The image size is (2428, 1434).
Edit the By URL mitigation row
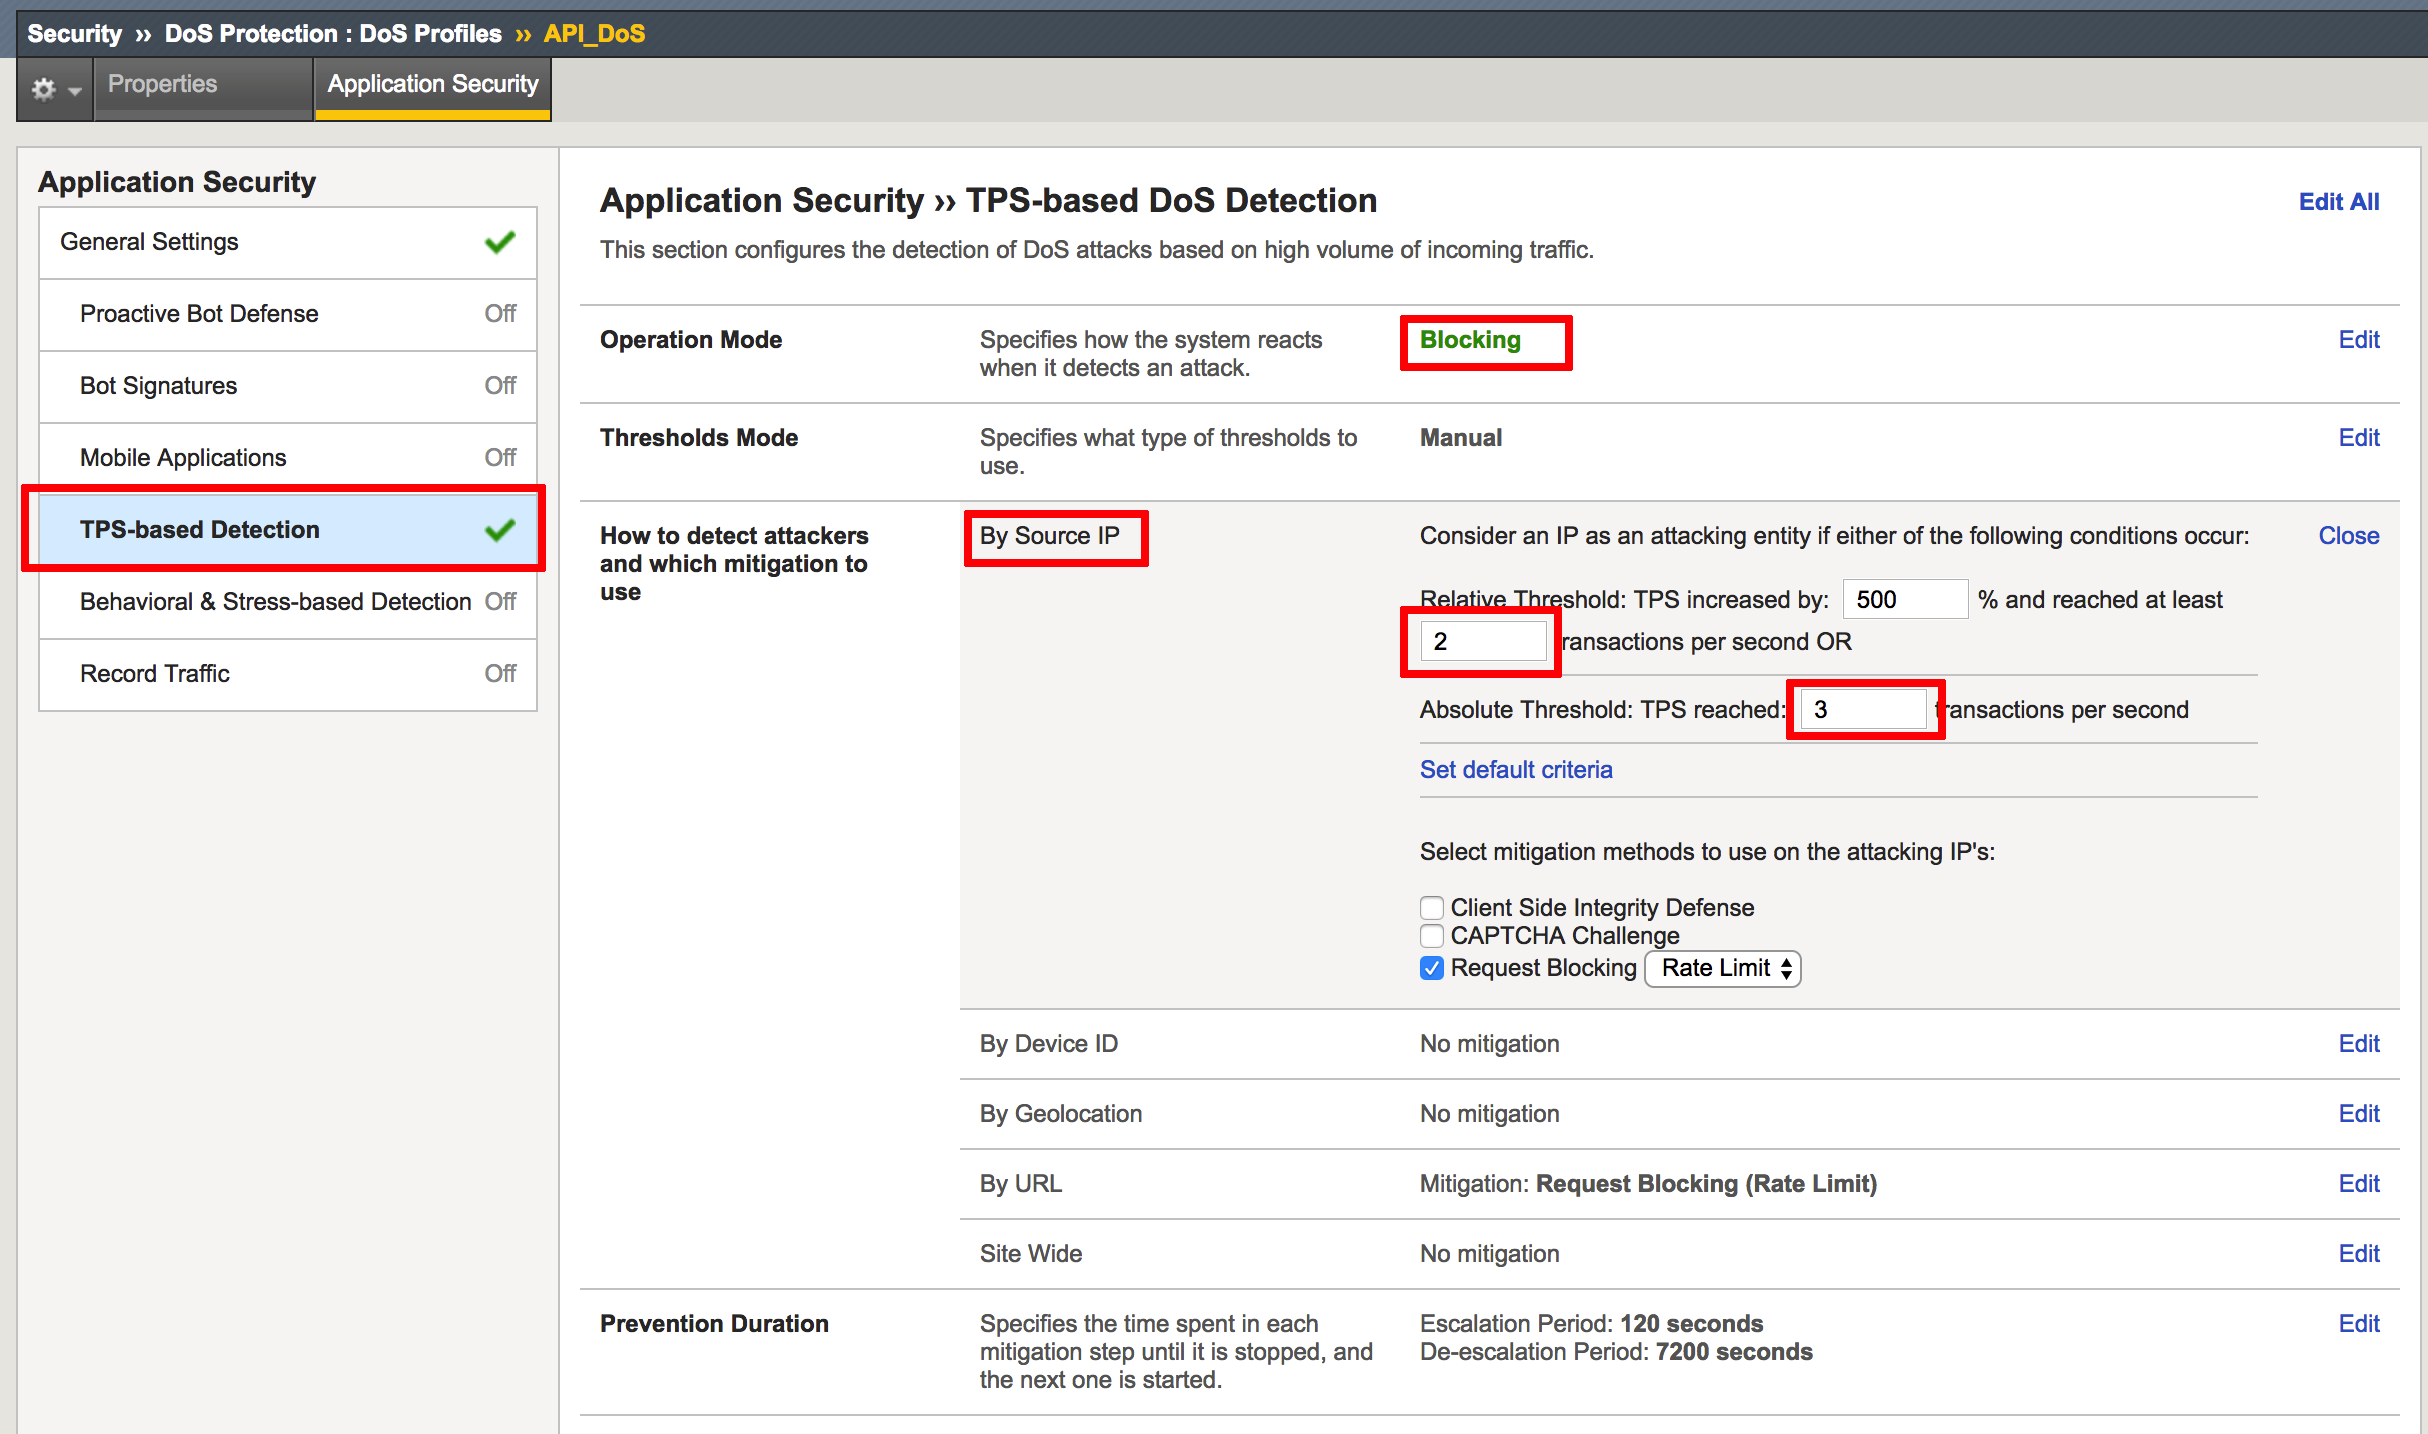click(x=2359, y=1184)
